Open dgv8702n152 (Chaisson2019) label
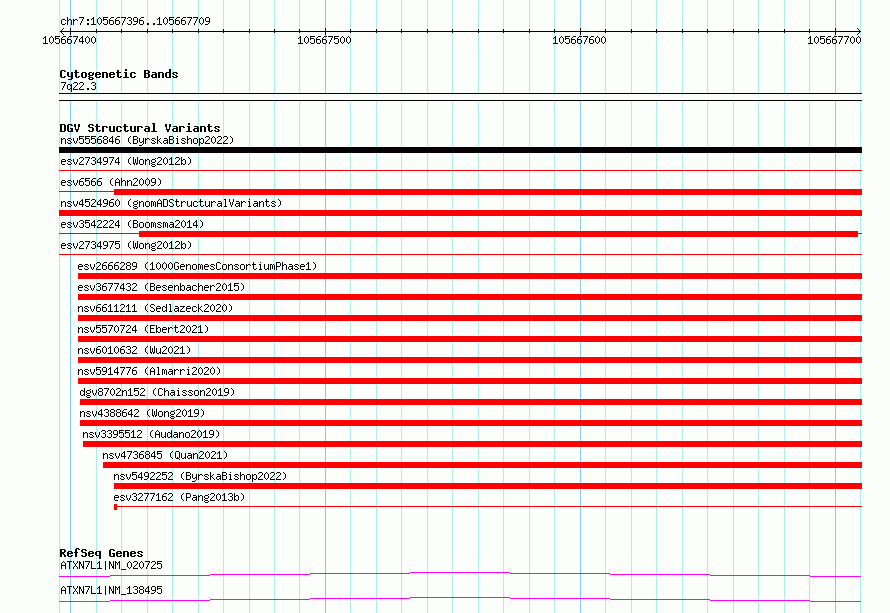The image size is (890, 613). tap(157, 392)
